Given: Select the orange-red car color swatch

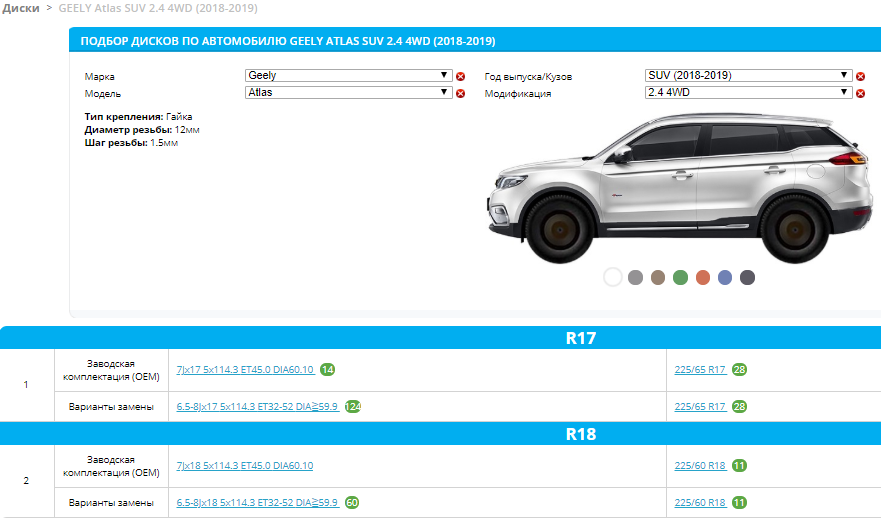Looking at the screenshot, I should [x=703, y=277].
